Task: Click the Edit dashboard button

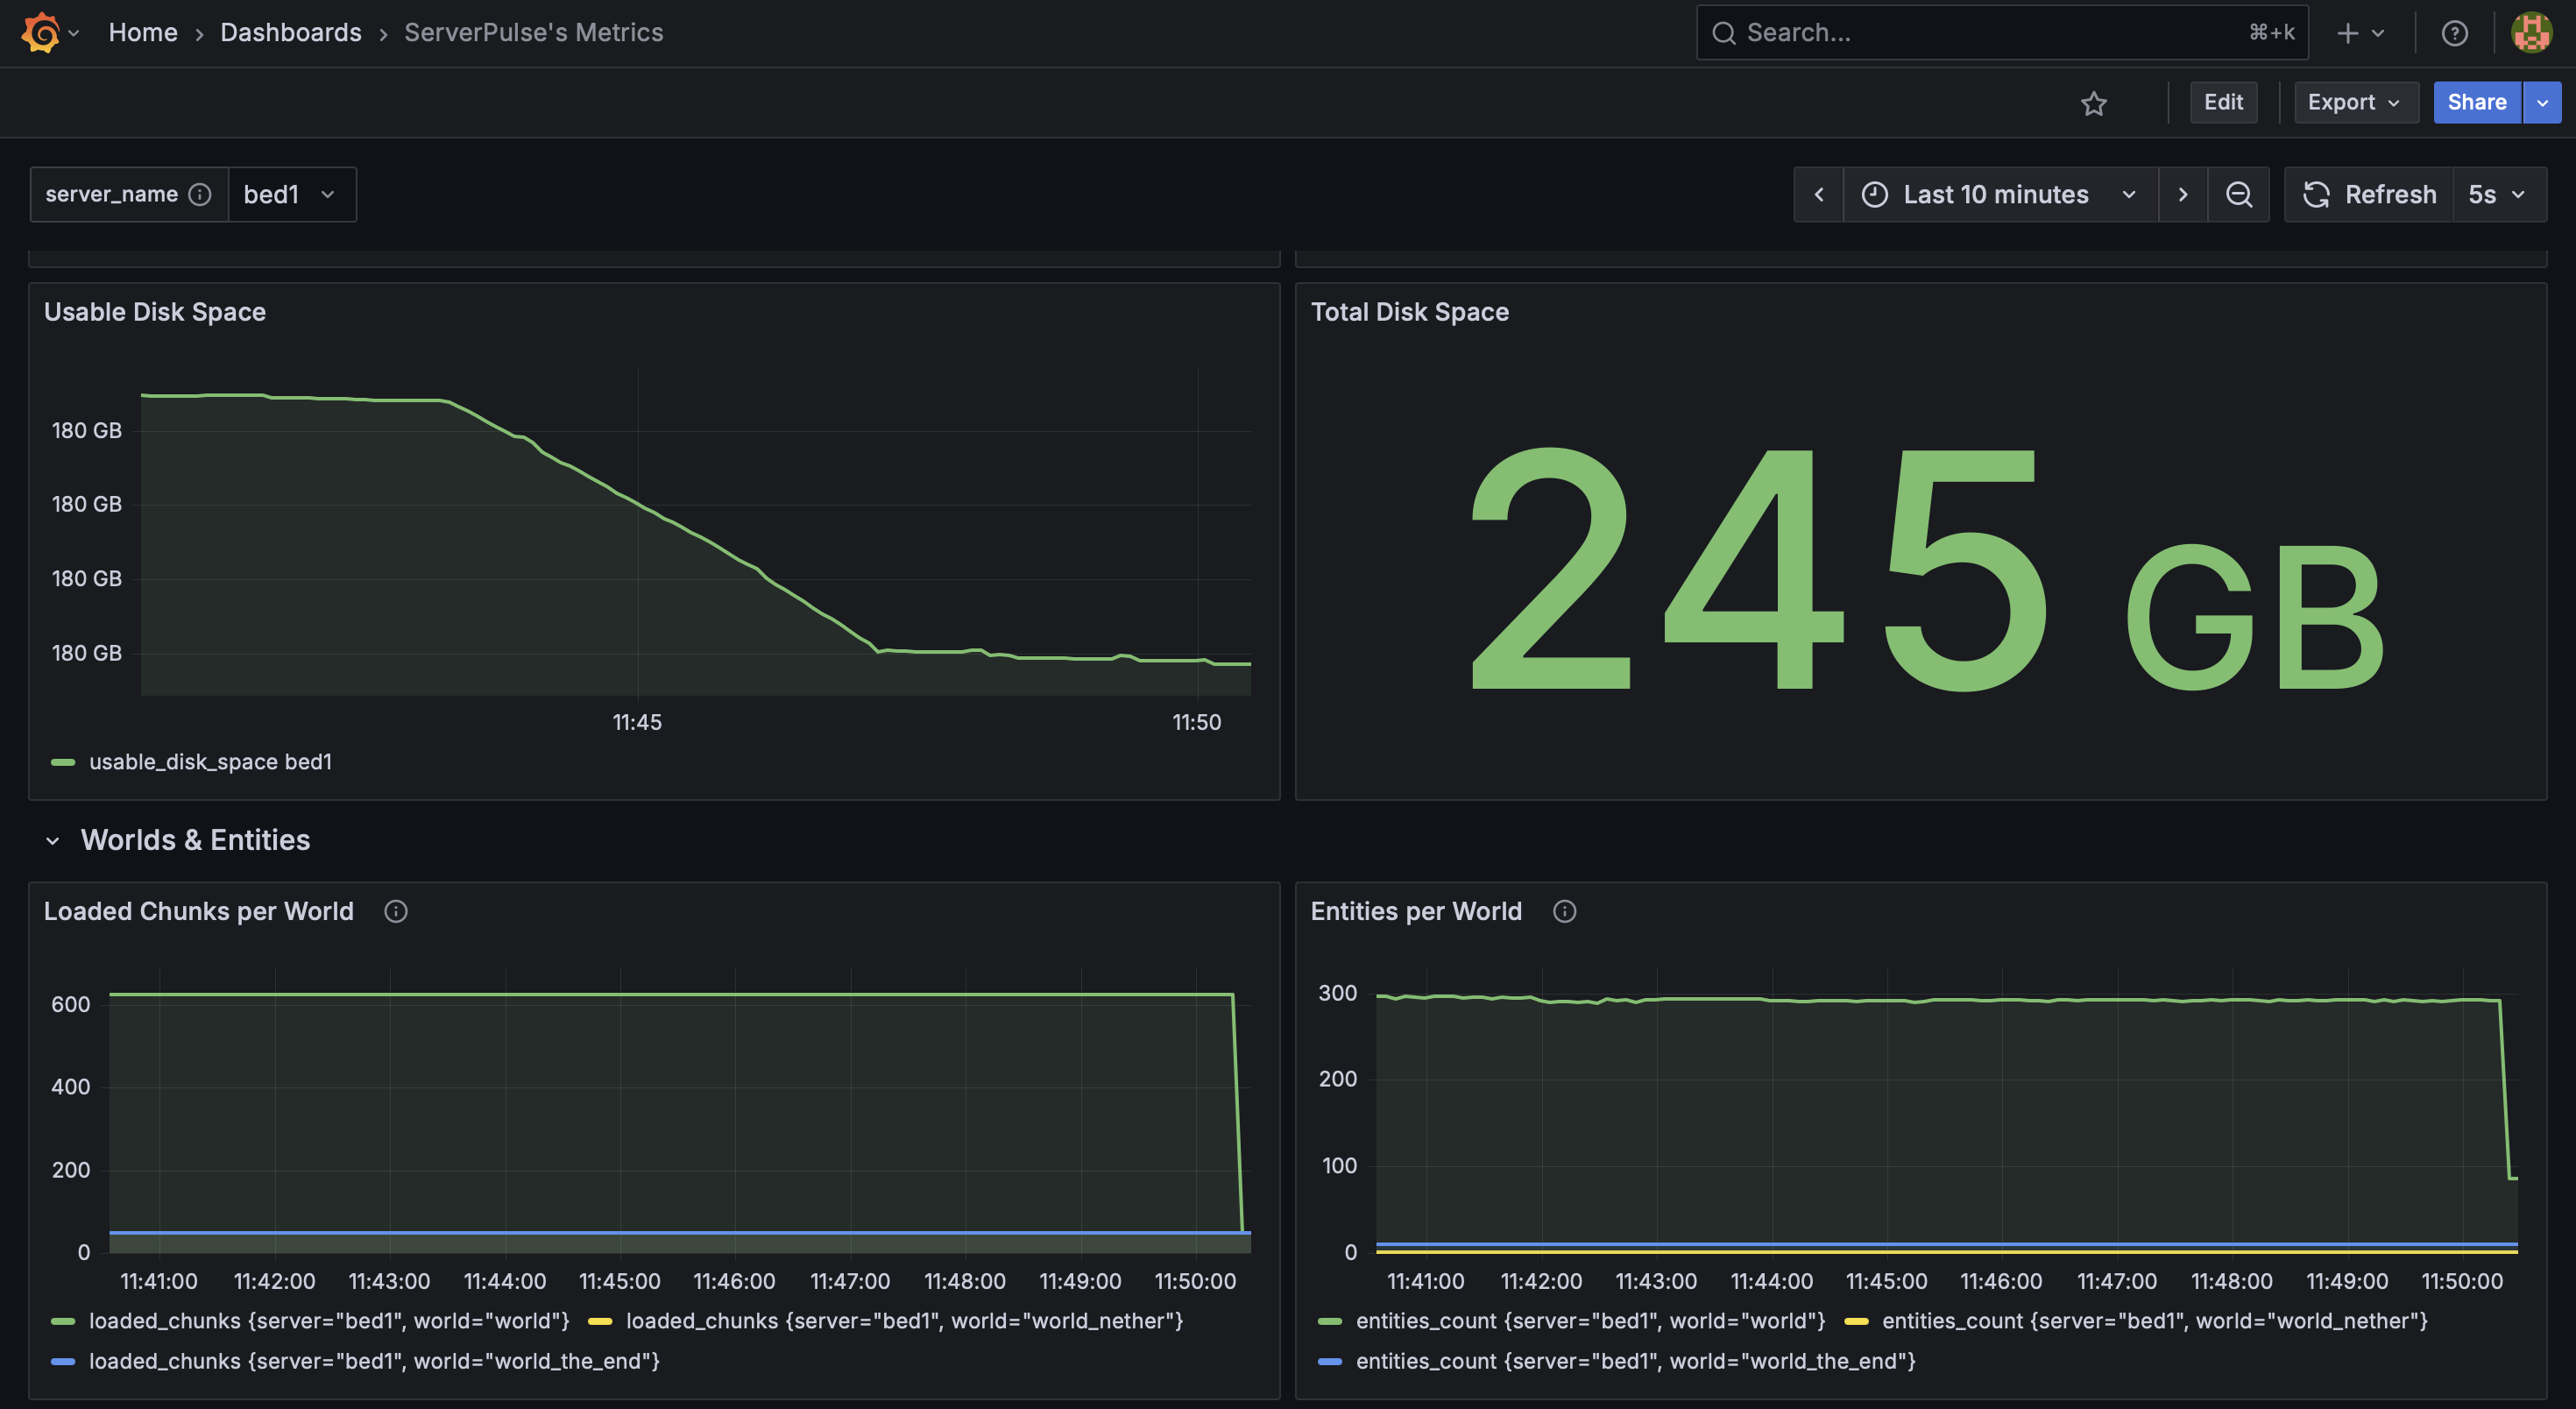Action: (x=2222, y=102)
